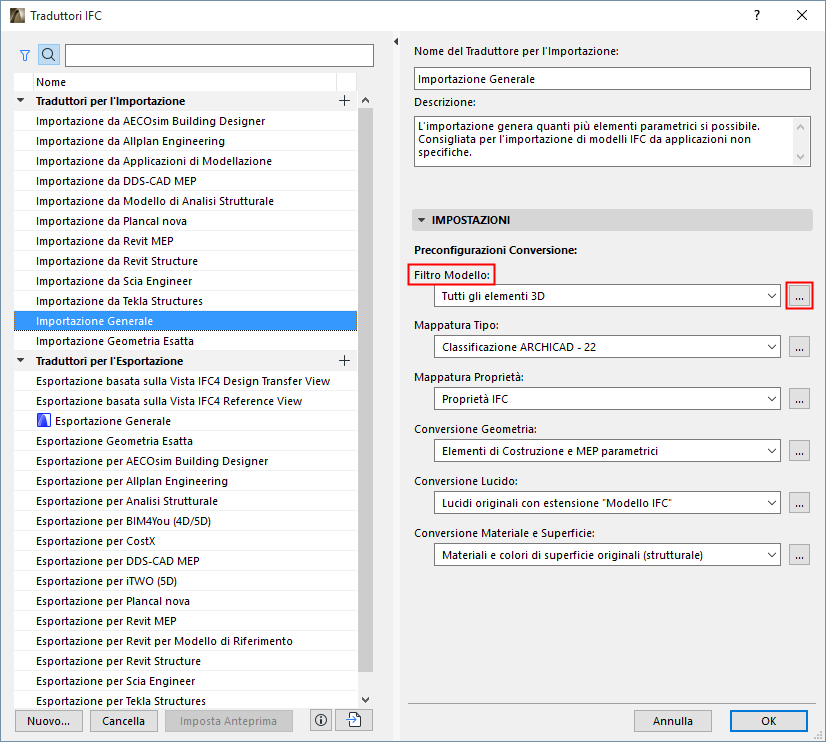The image size is (826, 742).
Task: Select Esportazione per Allplan Engineering
Action: pos(185,481)
